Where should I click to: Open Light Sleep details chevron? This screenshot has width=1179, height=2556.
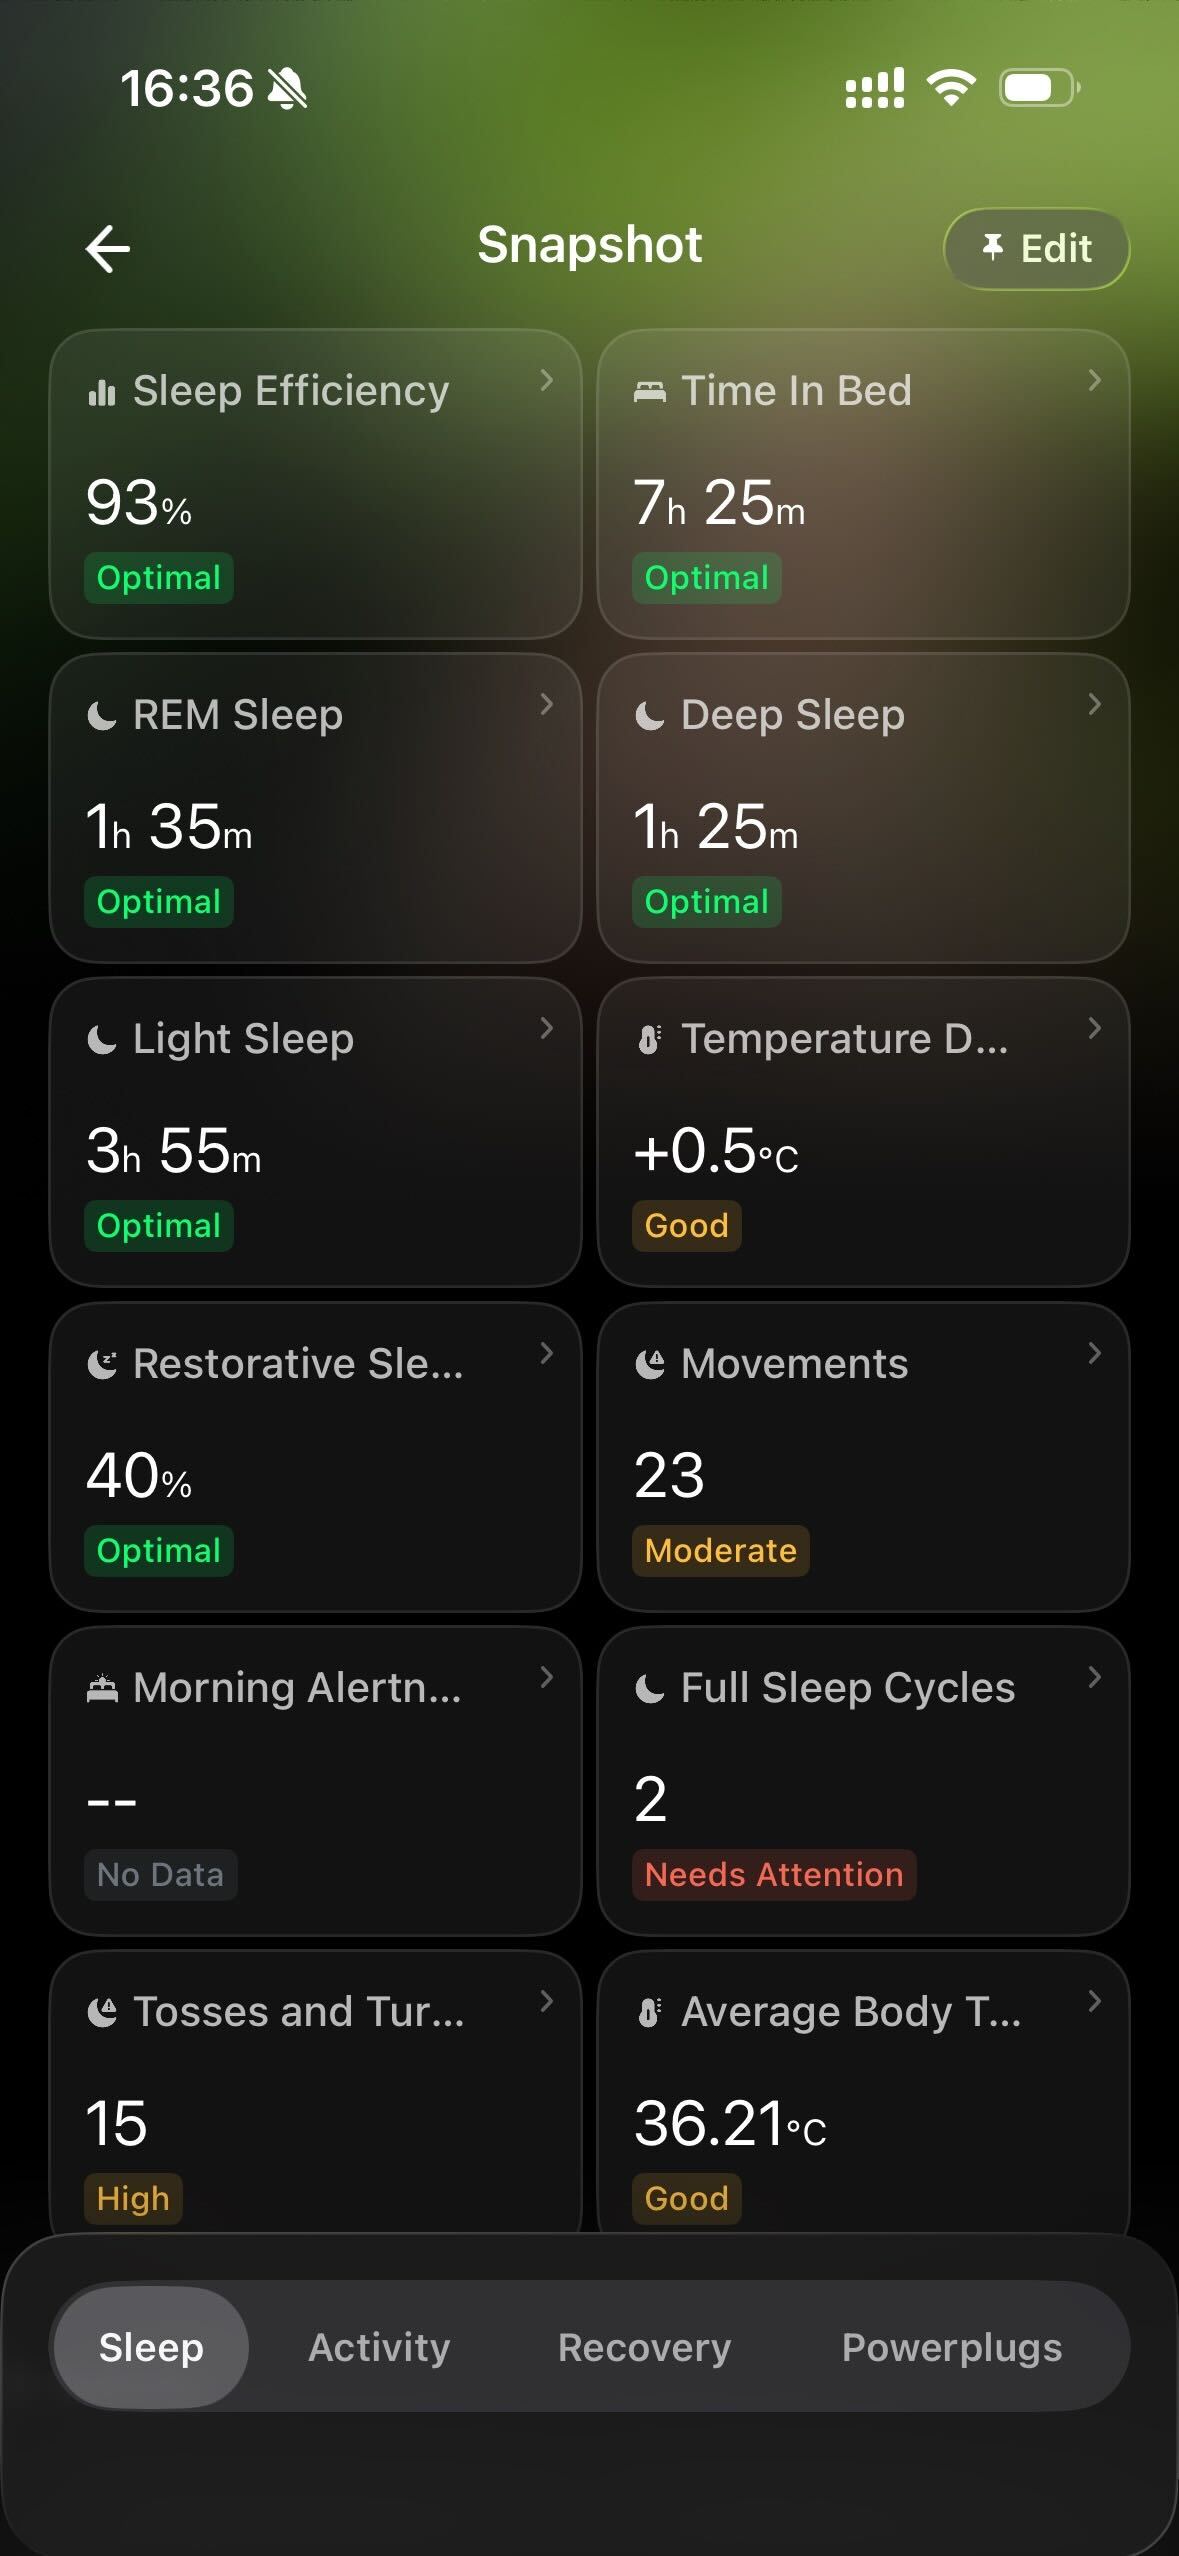click(546, 1028)
